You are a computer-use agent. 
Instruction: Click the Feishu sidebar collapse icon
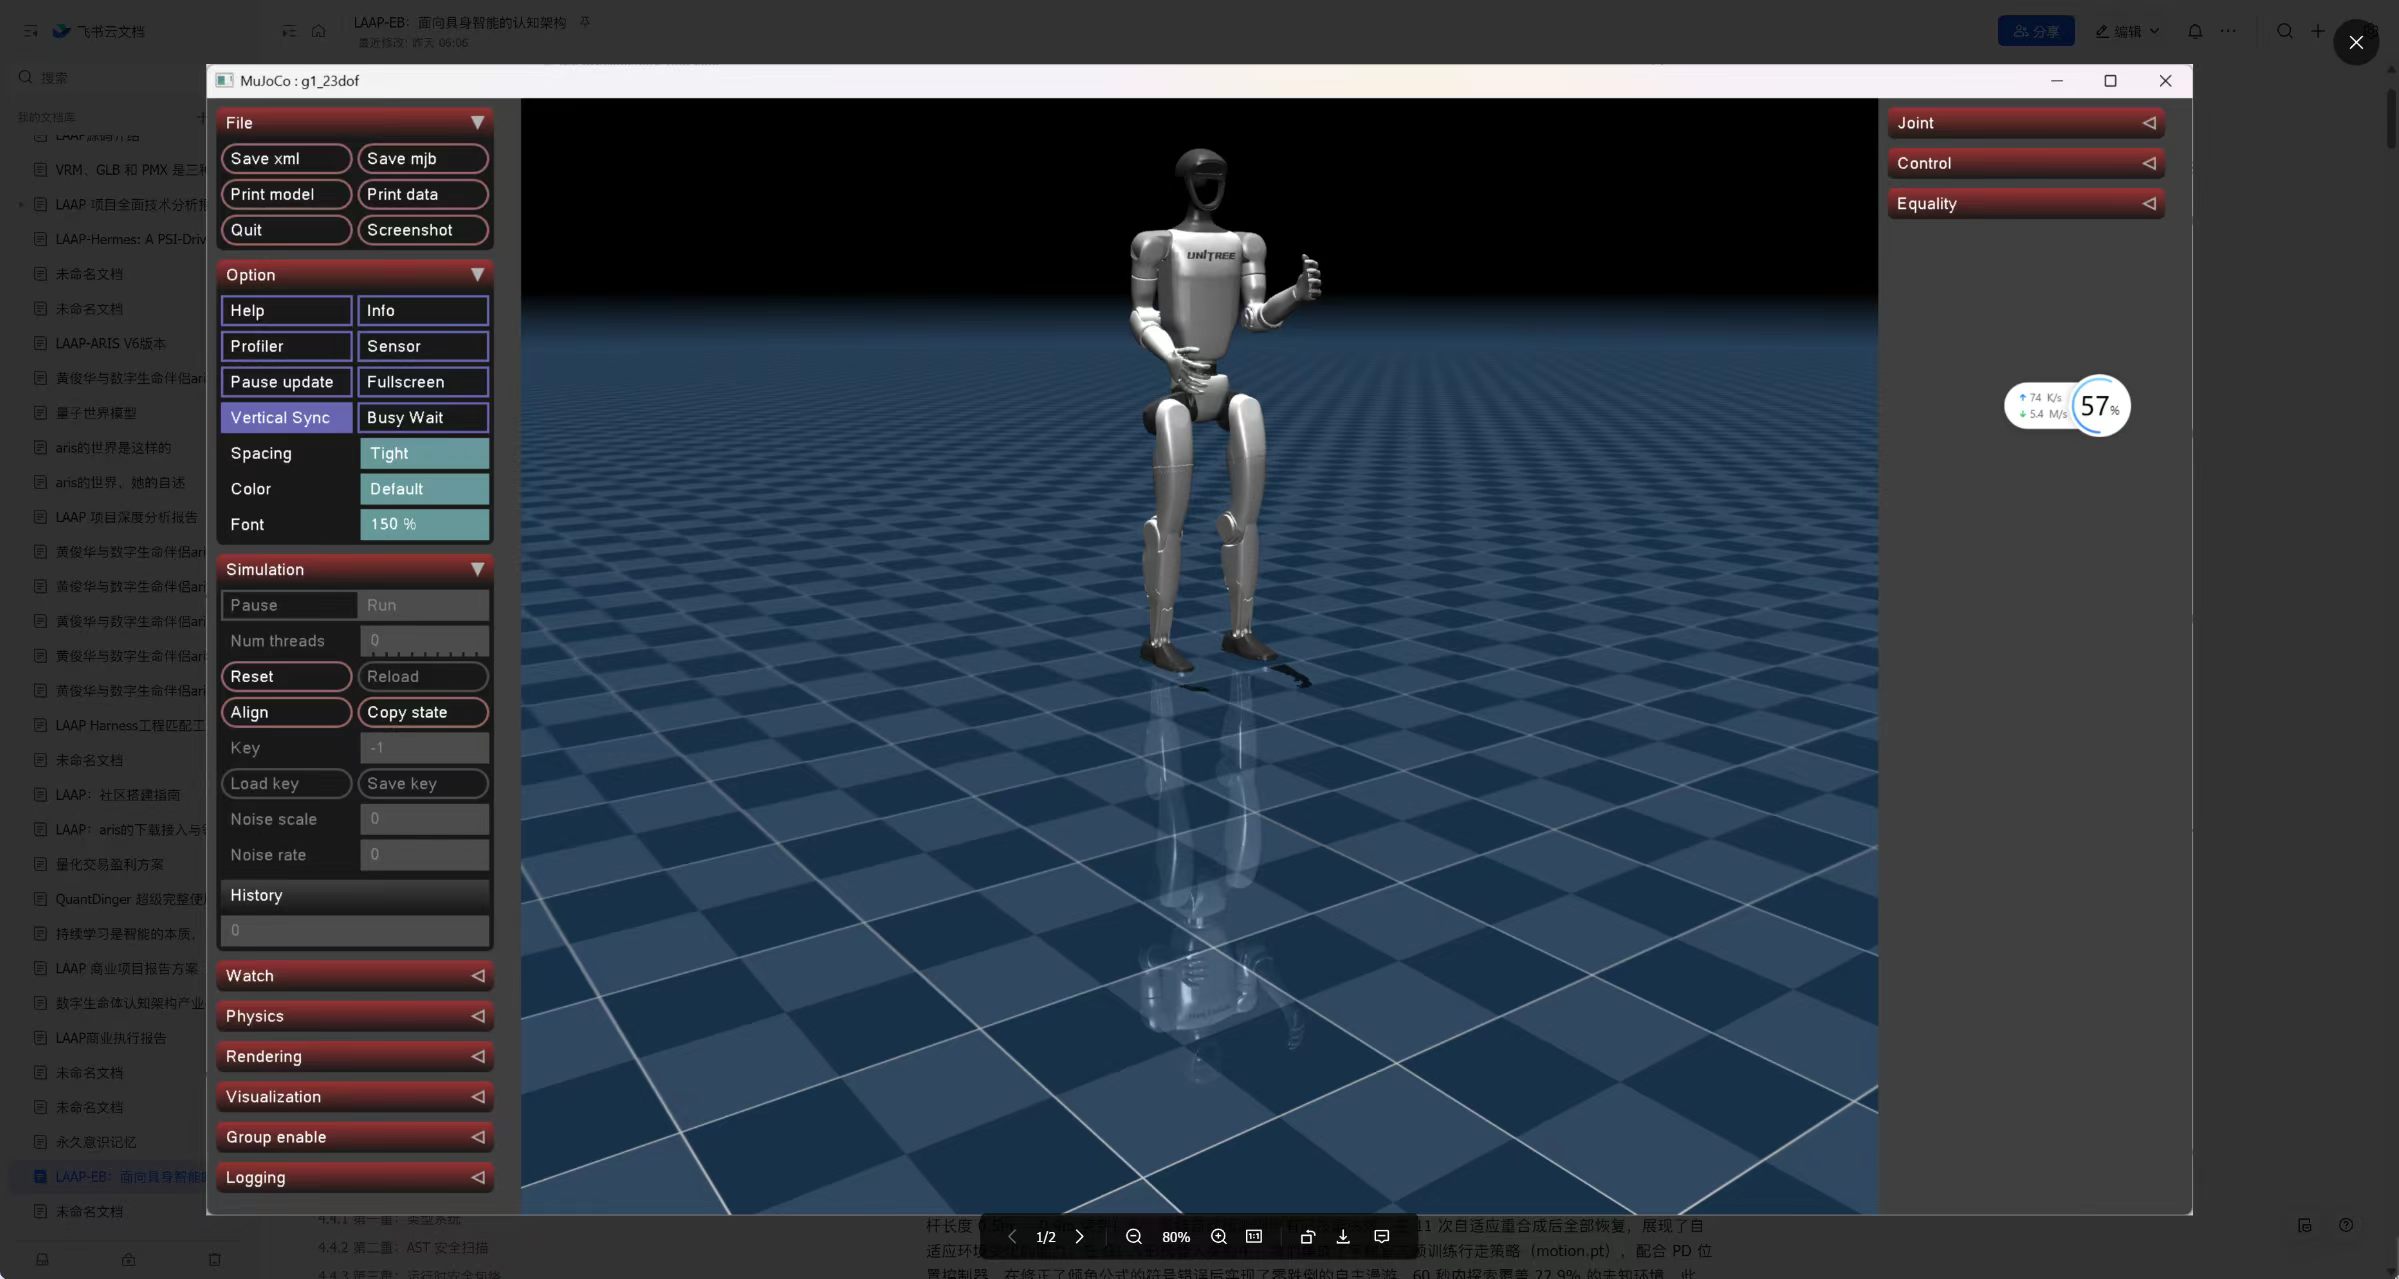[31, 31]
